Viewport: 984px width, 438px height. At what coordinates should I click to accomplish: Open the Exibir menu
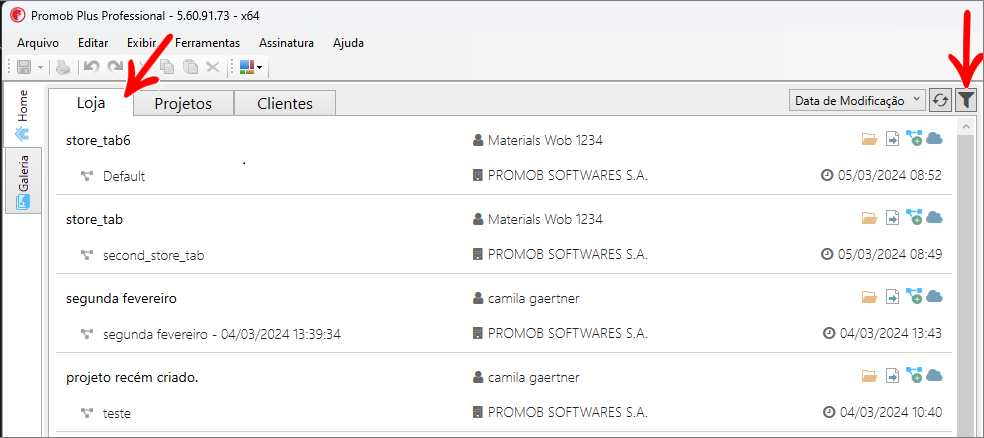click(x=141, y=43)
